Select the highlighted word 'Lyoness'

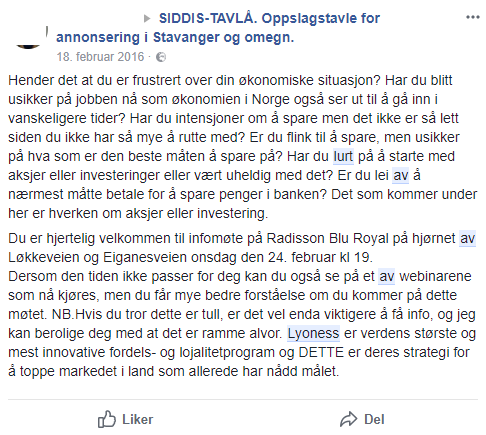[313, 333]
